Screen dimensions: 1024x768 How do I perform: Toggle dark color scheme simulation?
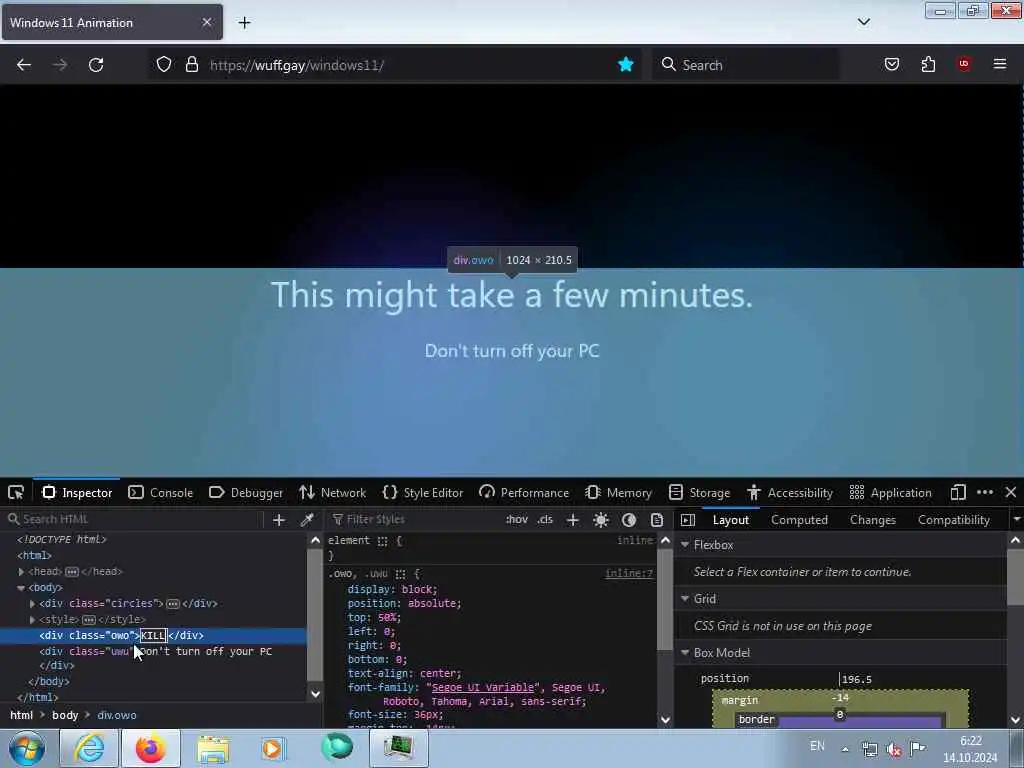(x=629, y=520)
